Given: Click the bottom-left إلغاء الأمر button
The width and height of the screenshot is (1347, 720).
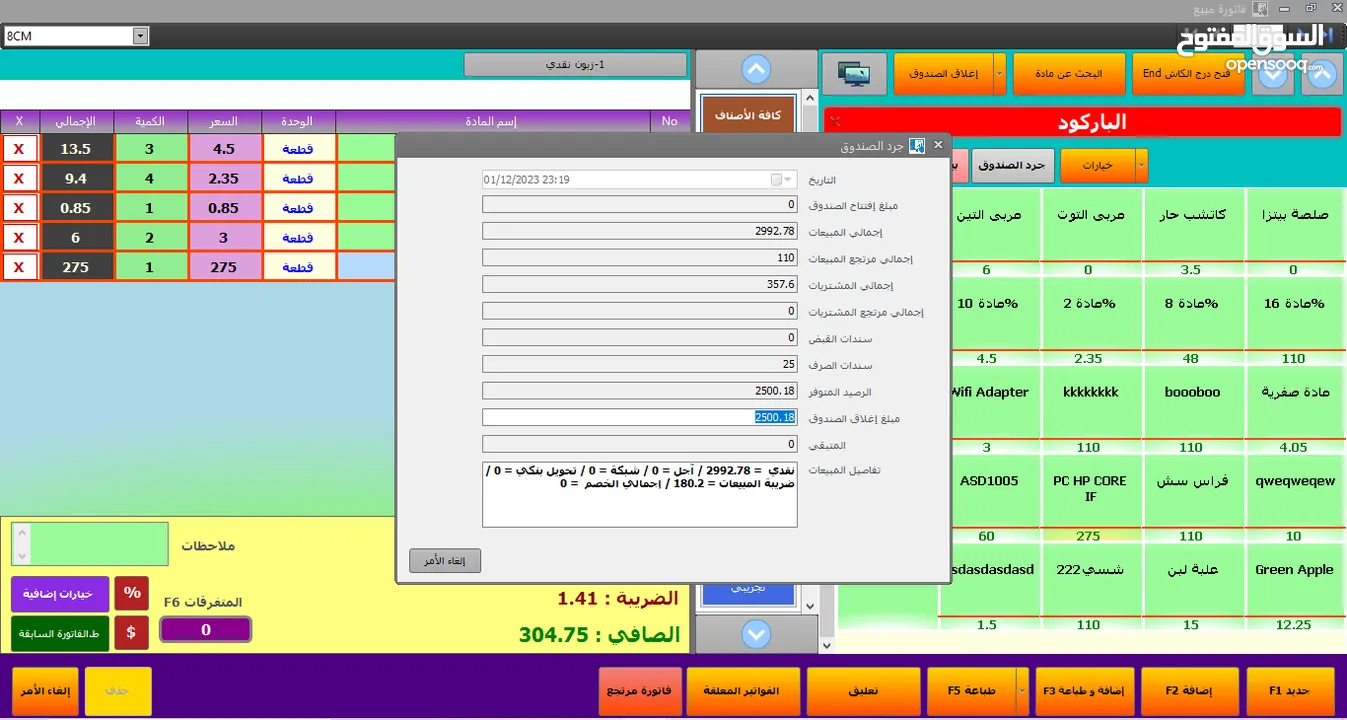Looking at the screenshot, I should point(45,691).
